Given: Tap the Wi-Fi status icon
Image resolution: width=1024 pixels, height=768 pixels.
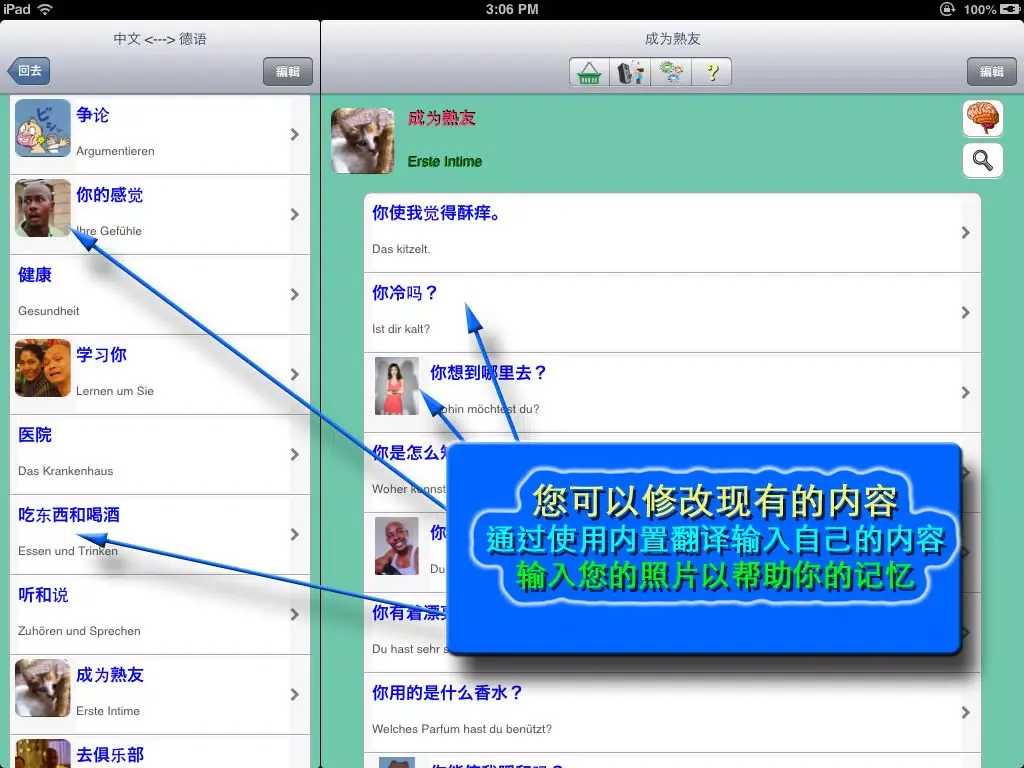Looking at the screenshot, I should tap(45, 9).
